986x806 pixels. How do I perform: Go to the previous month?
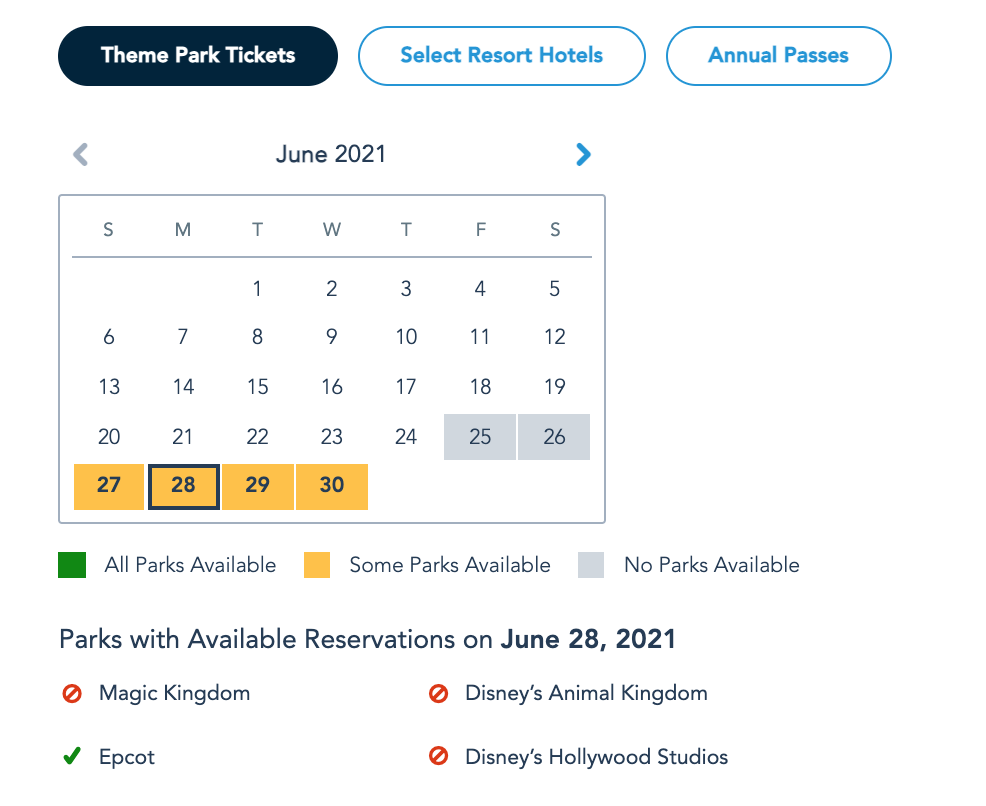(81, 154)
